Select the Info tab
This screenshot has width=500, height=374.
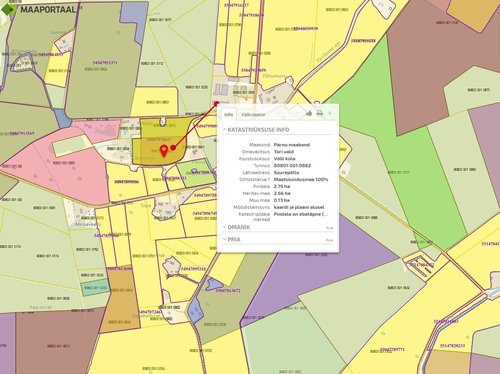click(229, 114)
